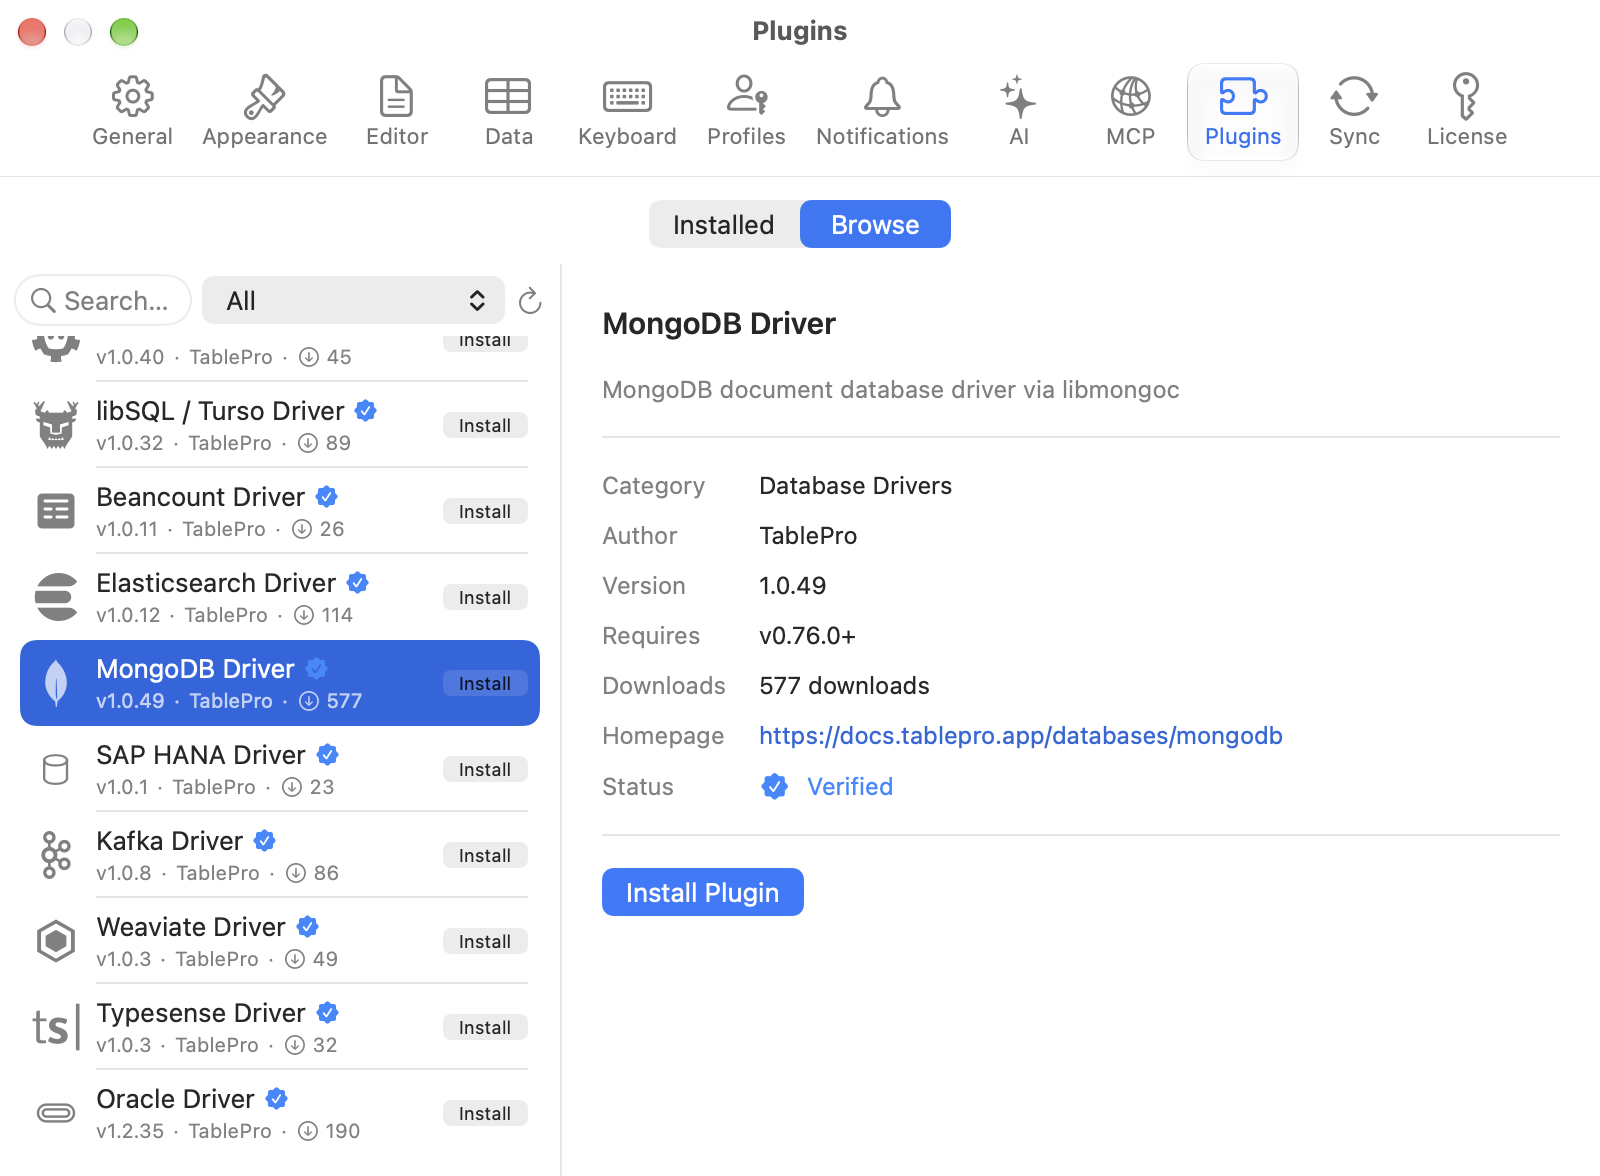Click the Database Drivers category value
This screenshot has width=1600, height=1176.
point(855,486)
